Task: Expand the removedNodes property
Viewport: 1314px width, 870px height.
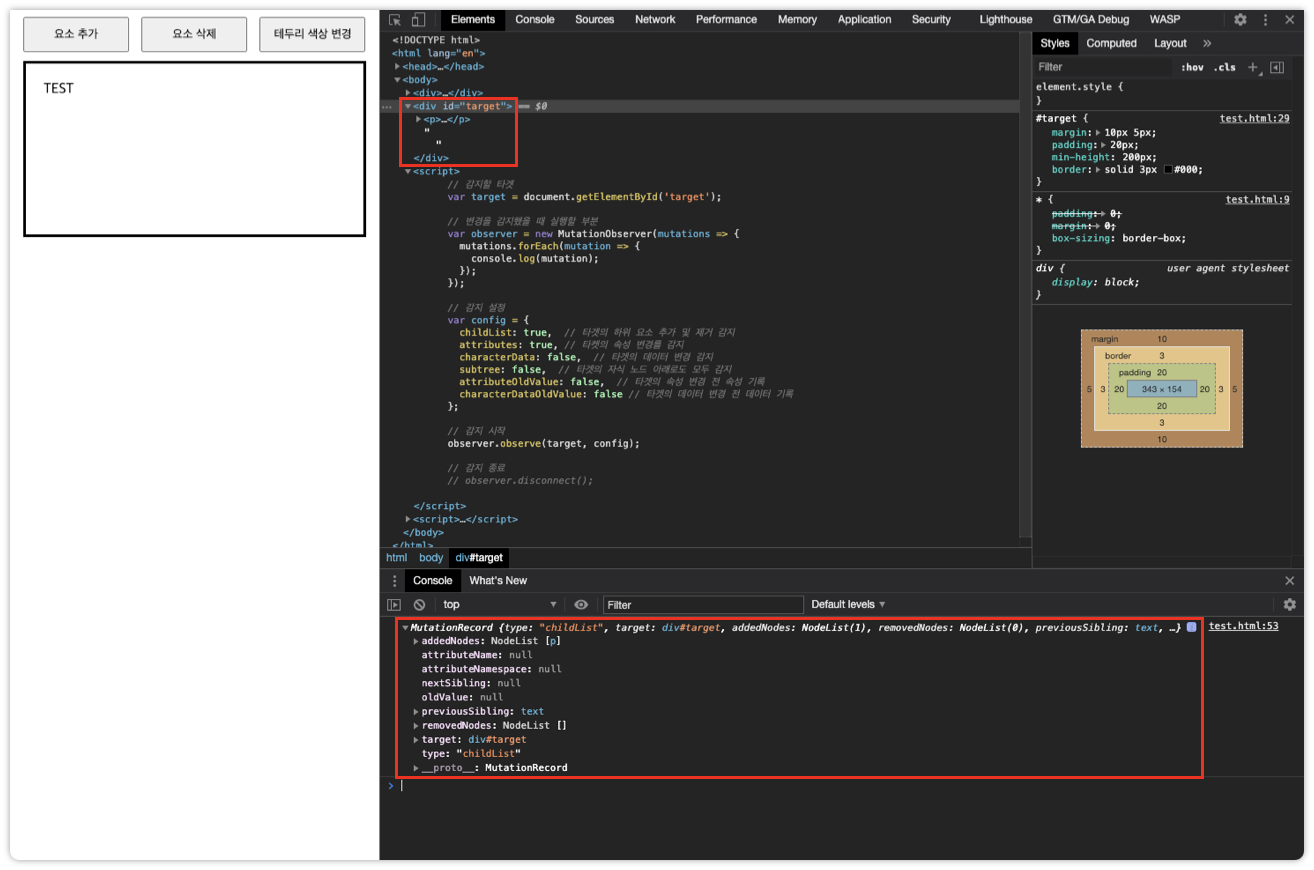Action: [416, 726]
